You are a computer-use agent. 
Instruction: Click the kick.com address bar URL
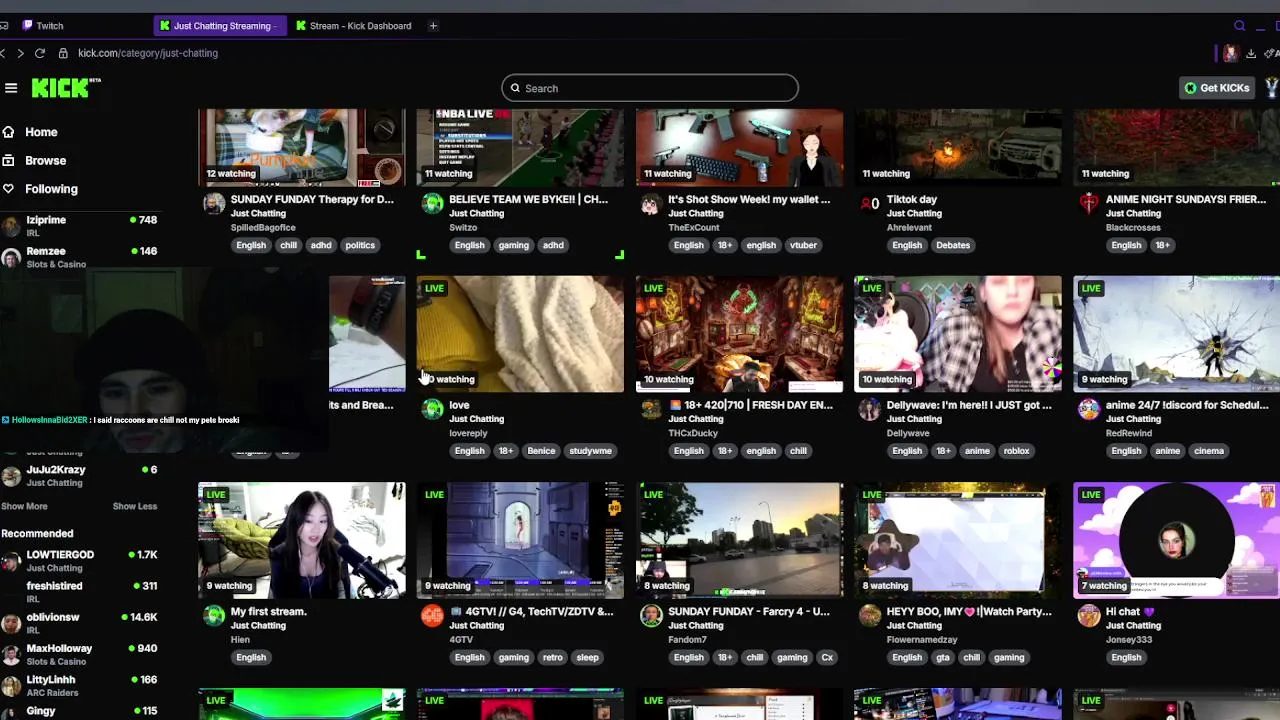(x=148, y=53)
